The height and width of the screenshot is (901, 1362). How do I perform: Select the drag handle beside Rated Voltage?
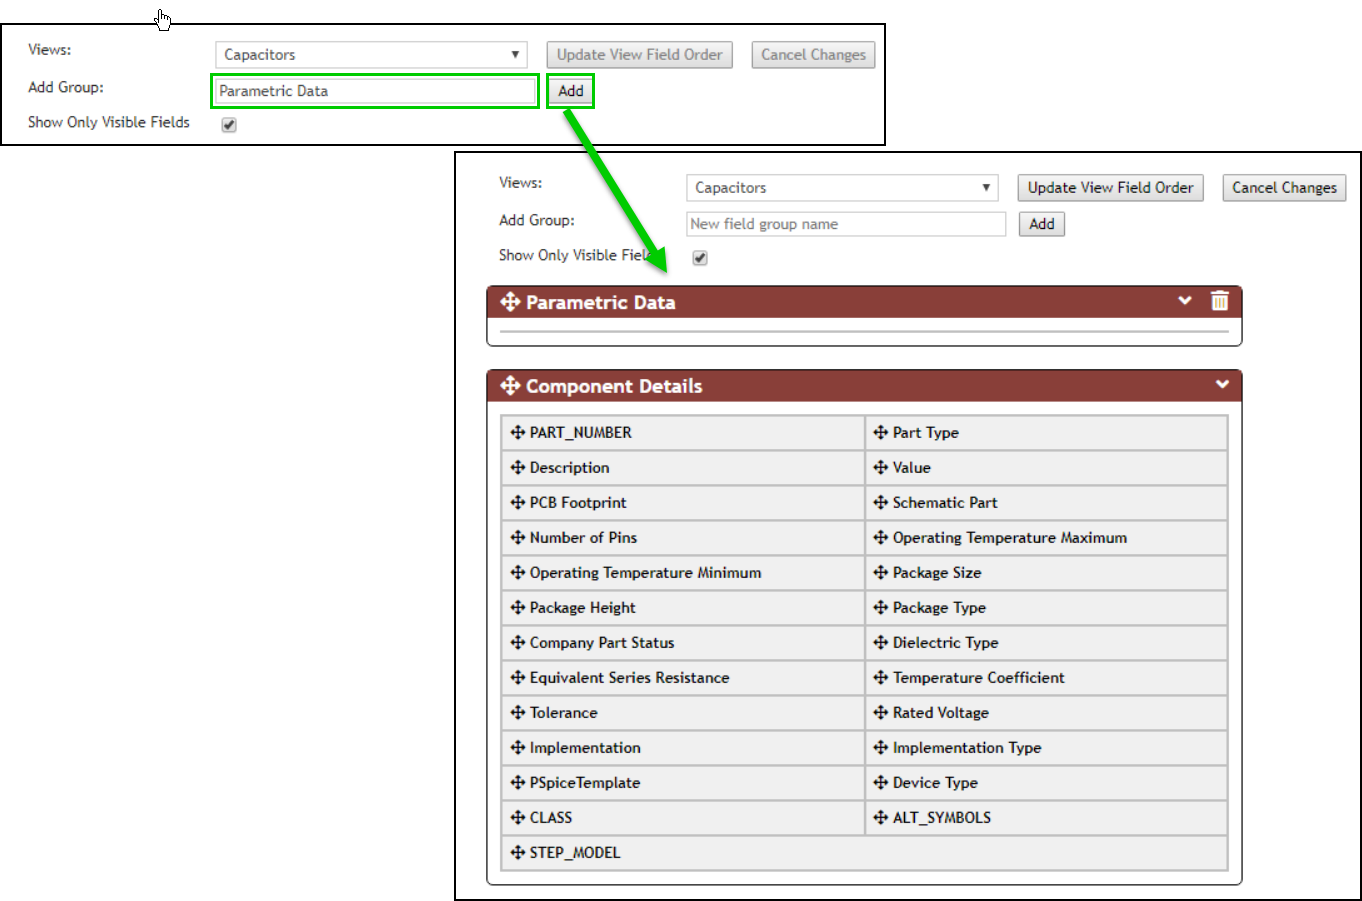point(877,712)
